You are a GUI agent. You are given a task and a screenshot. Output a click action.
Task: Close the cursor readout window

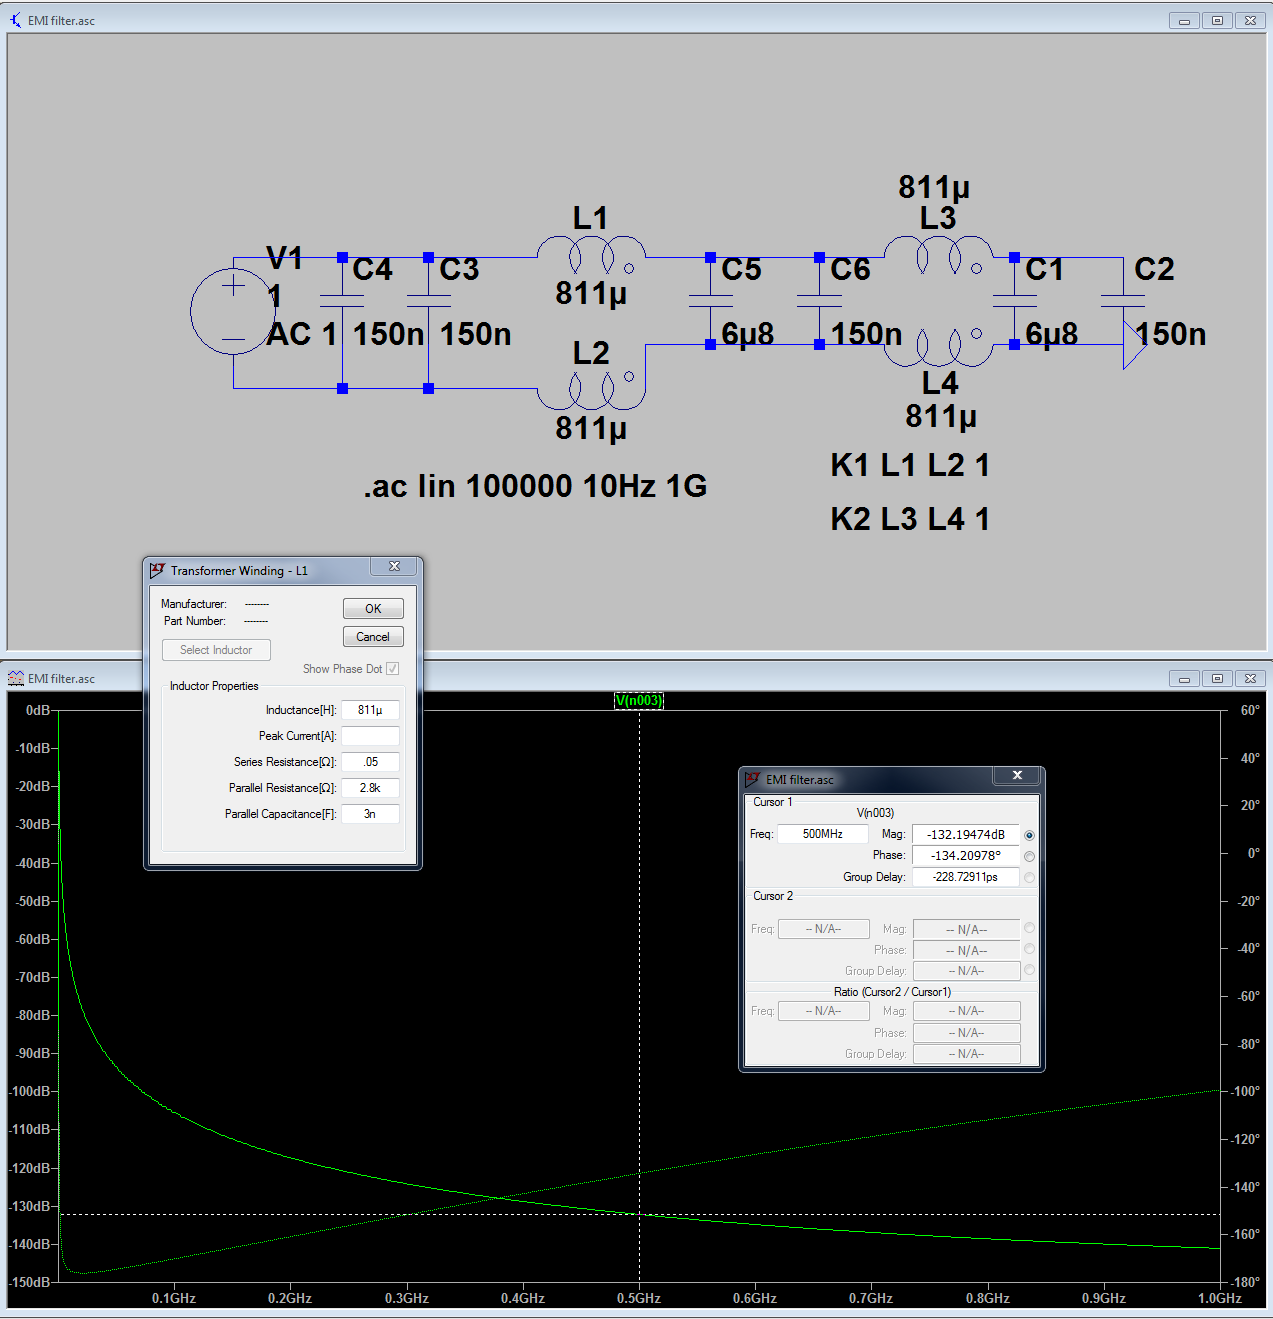pos(1017,775)
